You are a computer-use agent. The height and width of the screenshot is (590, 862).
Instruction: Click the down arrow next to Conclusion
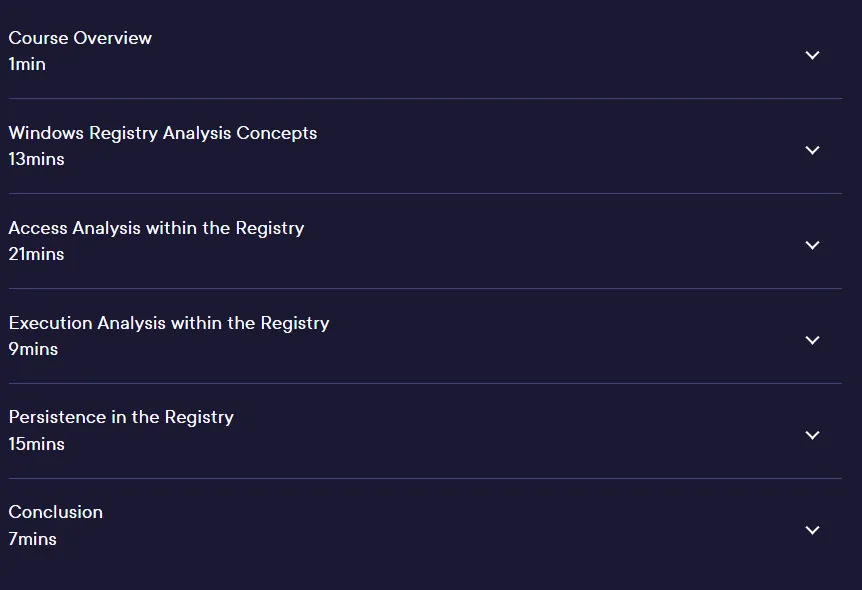pyautogui.click(x=812, y=530)
